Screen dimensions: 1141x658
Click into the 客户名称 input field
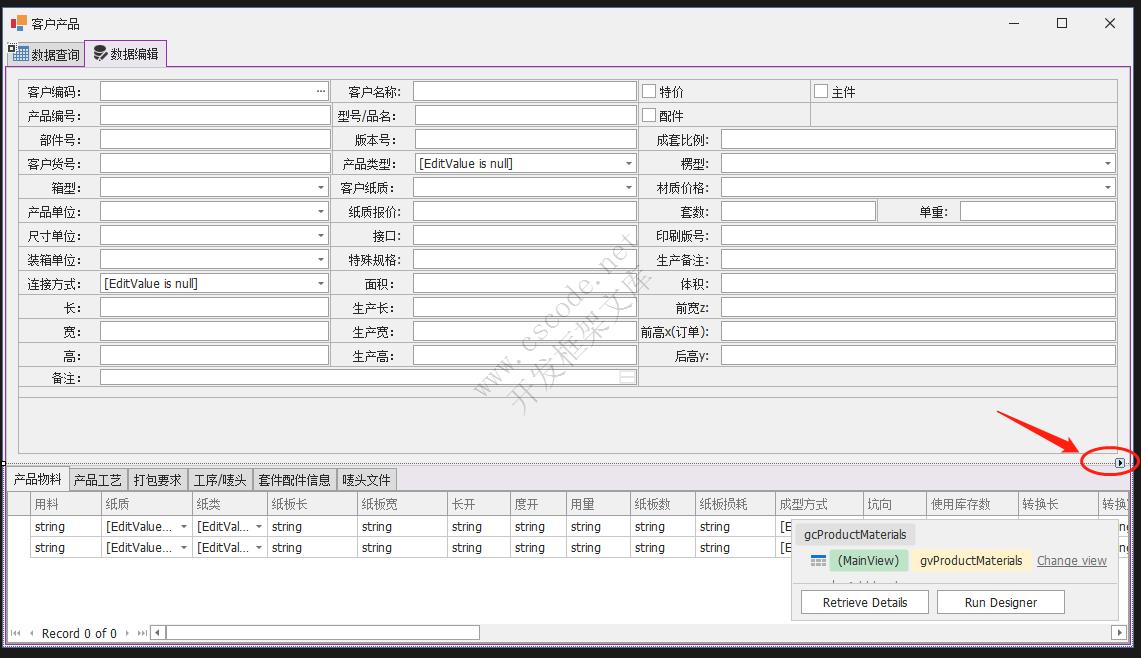524,91
